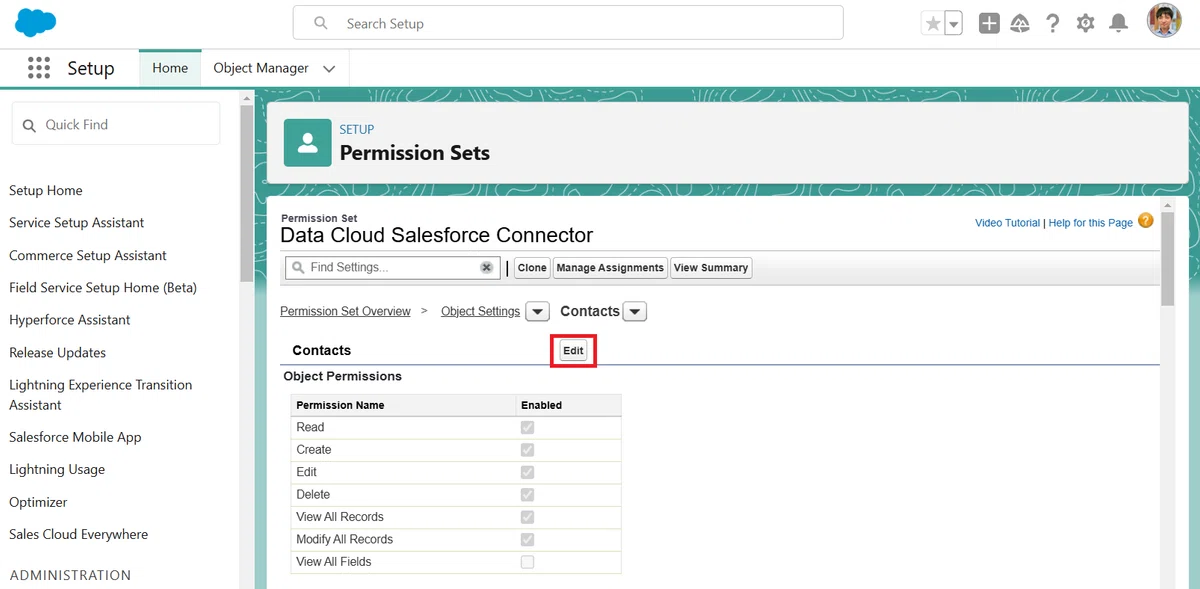Image resolution: width=1200 pixels, height=589 pixels.
Task: Click the View Summary button
Action: pyautogui.click(x=711, y=268)
